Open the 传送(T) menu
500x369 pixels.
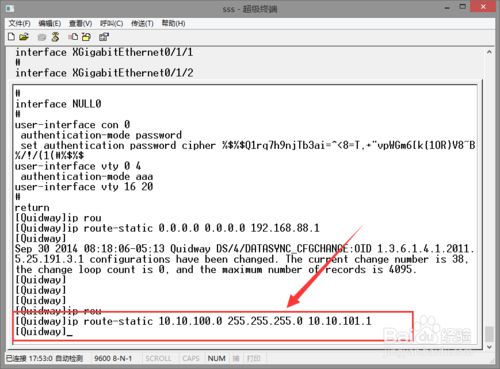coord(142,23)
